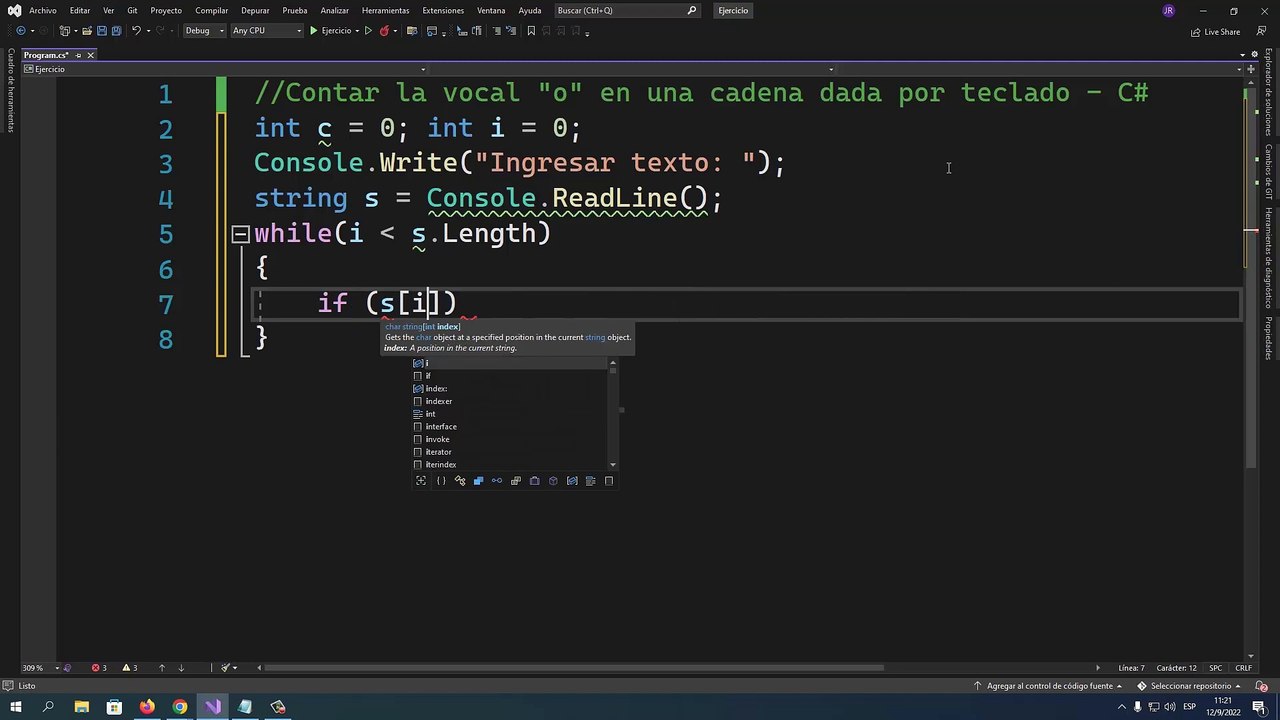Select 'iterator' suggestion in IntelliSense list

coord(511,452)
